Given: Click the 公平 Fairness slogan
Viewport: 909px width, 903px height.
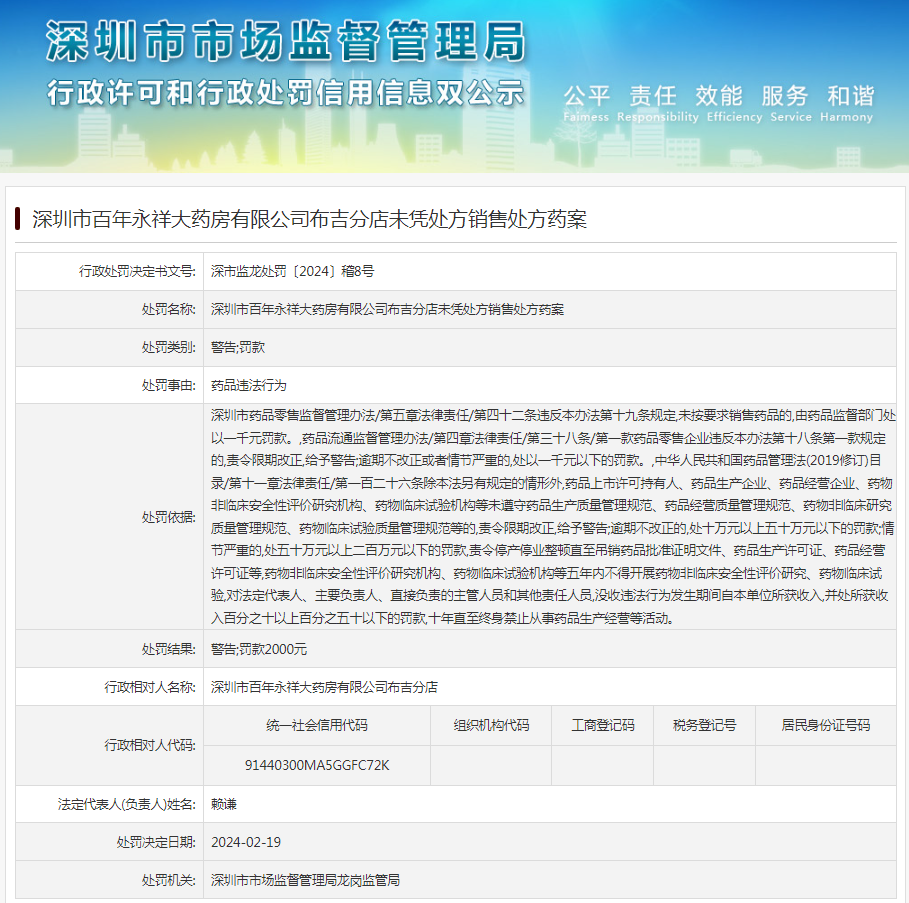Looking at the screenshot, I should coord(586,103).
